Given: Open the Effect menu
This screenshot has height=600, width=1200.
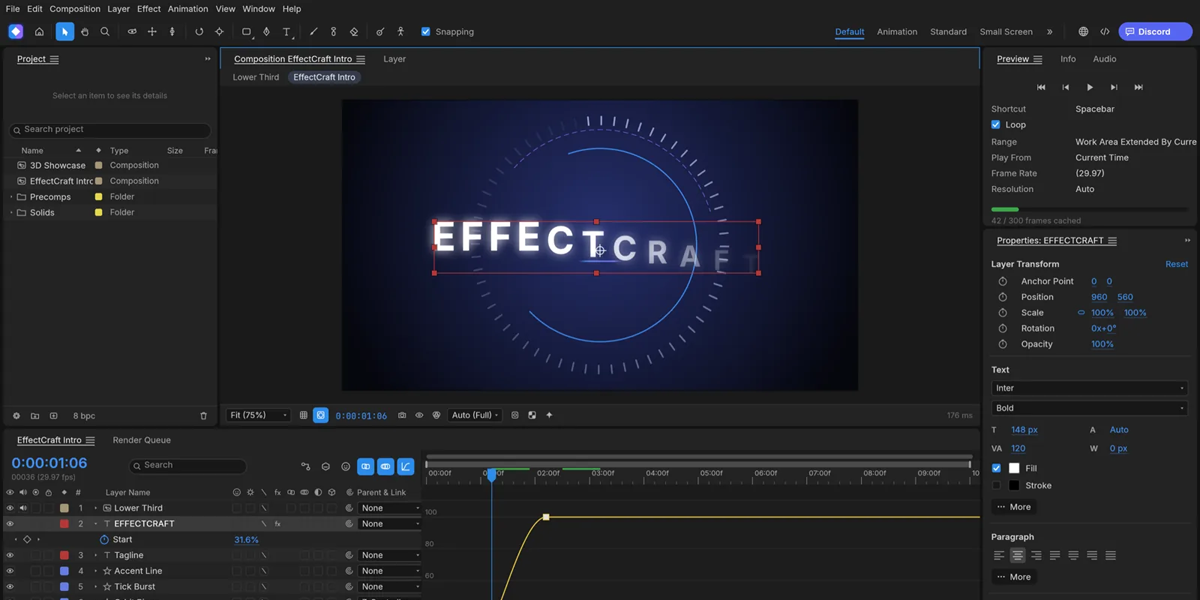Looking at the screenshot, I should click(x=149, y=9).
